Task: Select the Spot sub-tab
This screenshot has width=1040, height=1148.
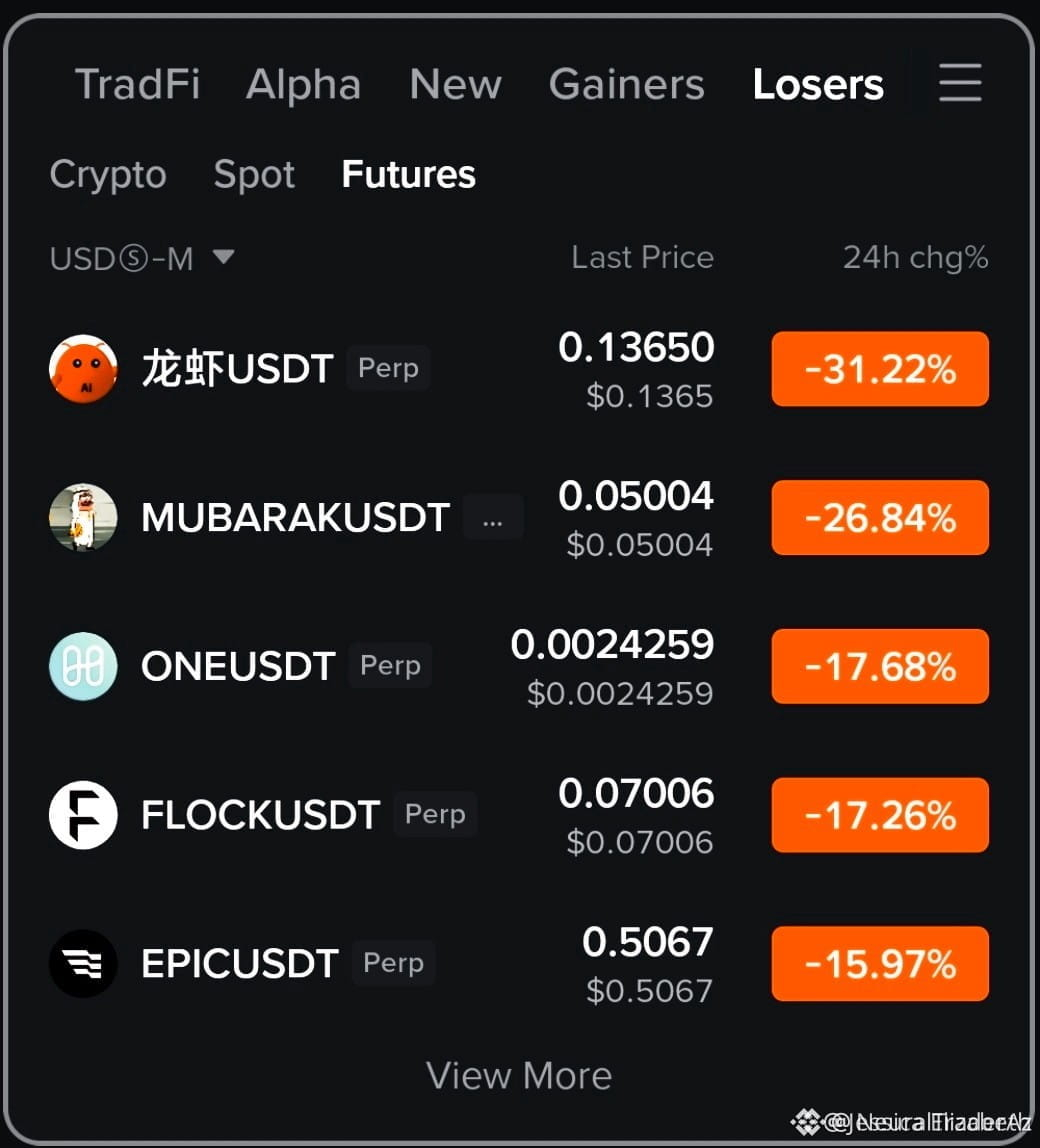Action: click(x=254, y=175)
